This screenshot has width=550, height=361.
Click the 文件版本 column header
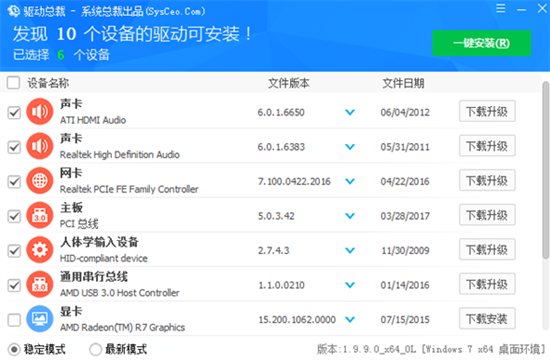289,83
